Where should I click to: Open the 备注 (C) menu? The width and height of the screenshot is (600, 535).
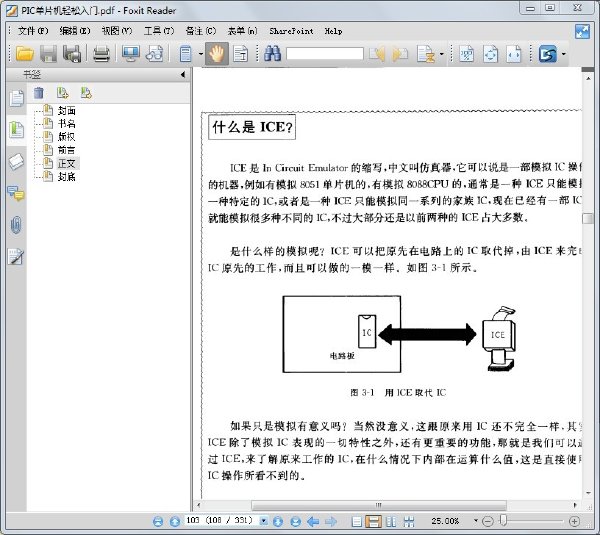[x=201, y=31]
